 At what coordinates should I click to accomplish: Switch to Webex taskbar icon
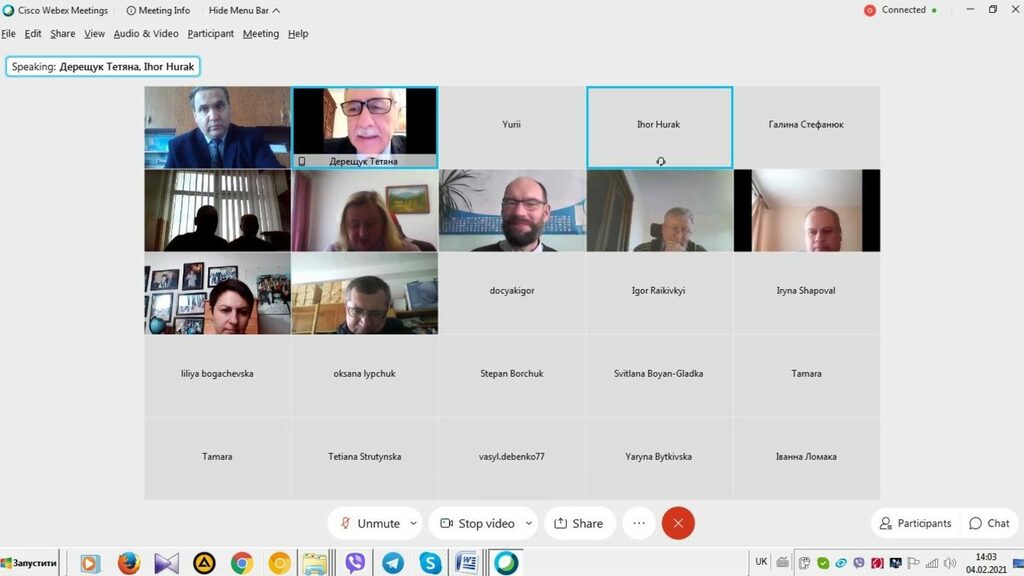click(506, 562)
